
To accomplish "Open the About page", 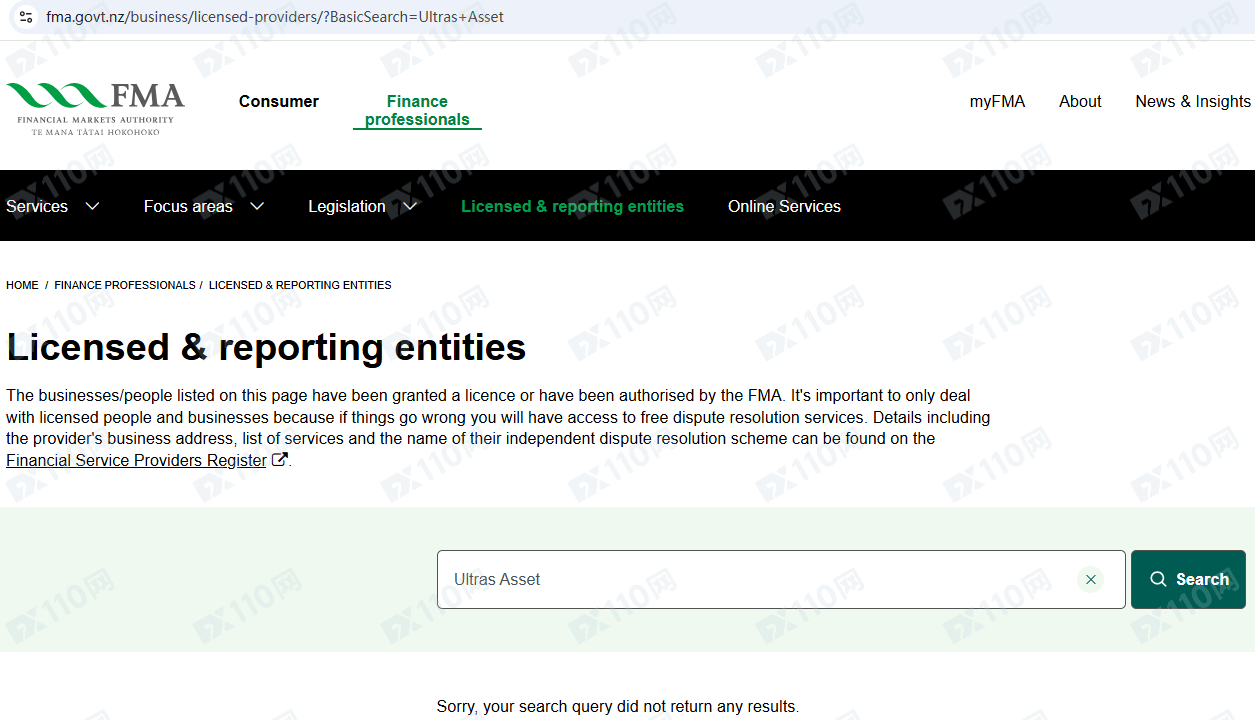I will (x=1080, y=102).
